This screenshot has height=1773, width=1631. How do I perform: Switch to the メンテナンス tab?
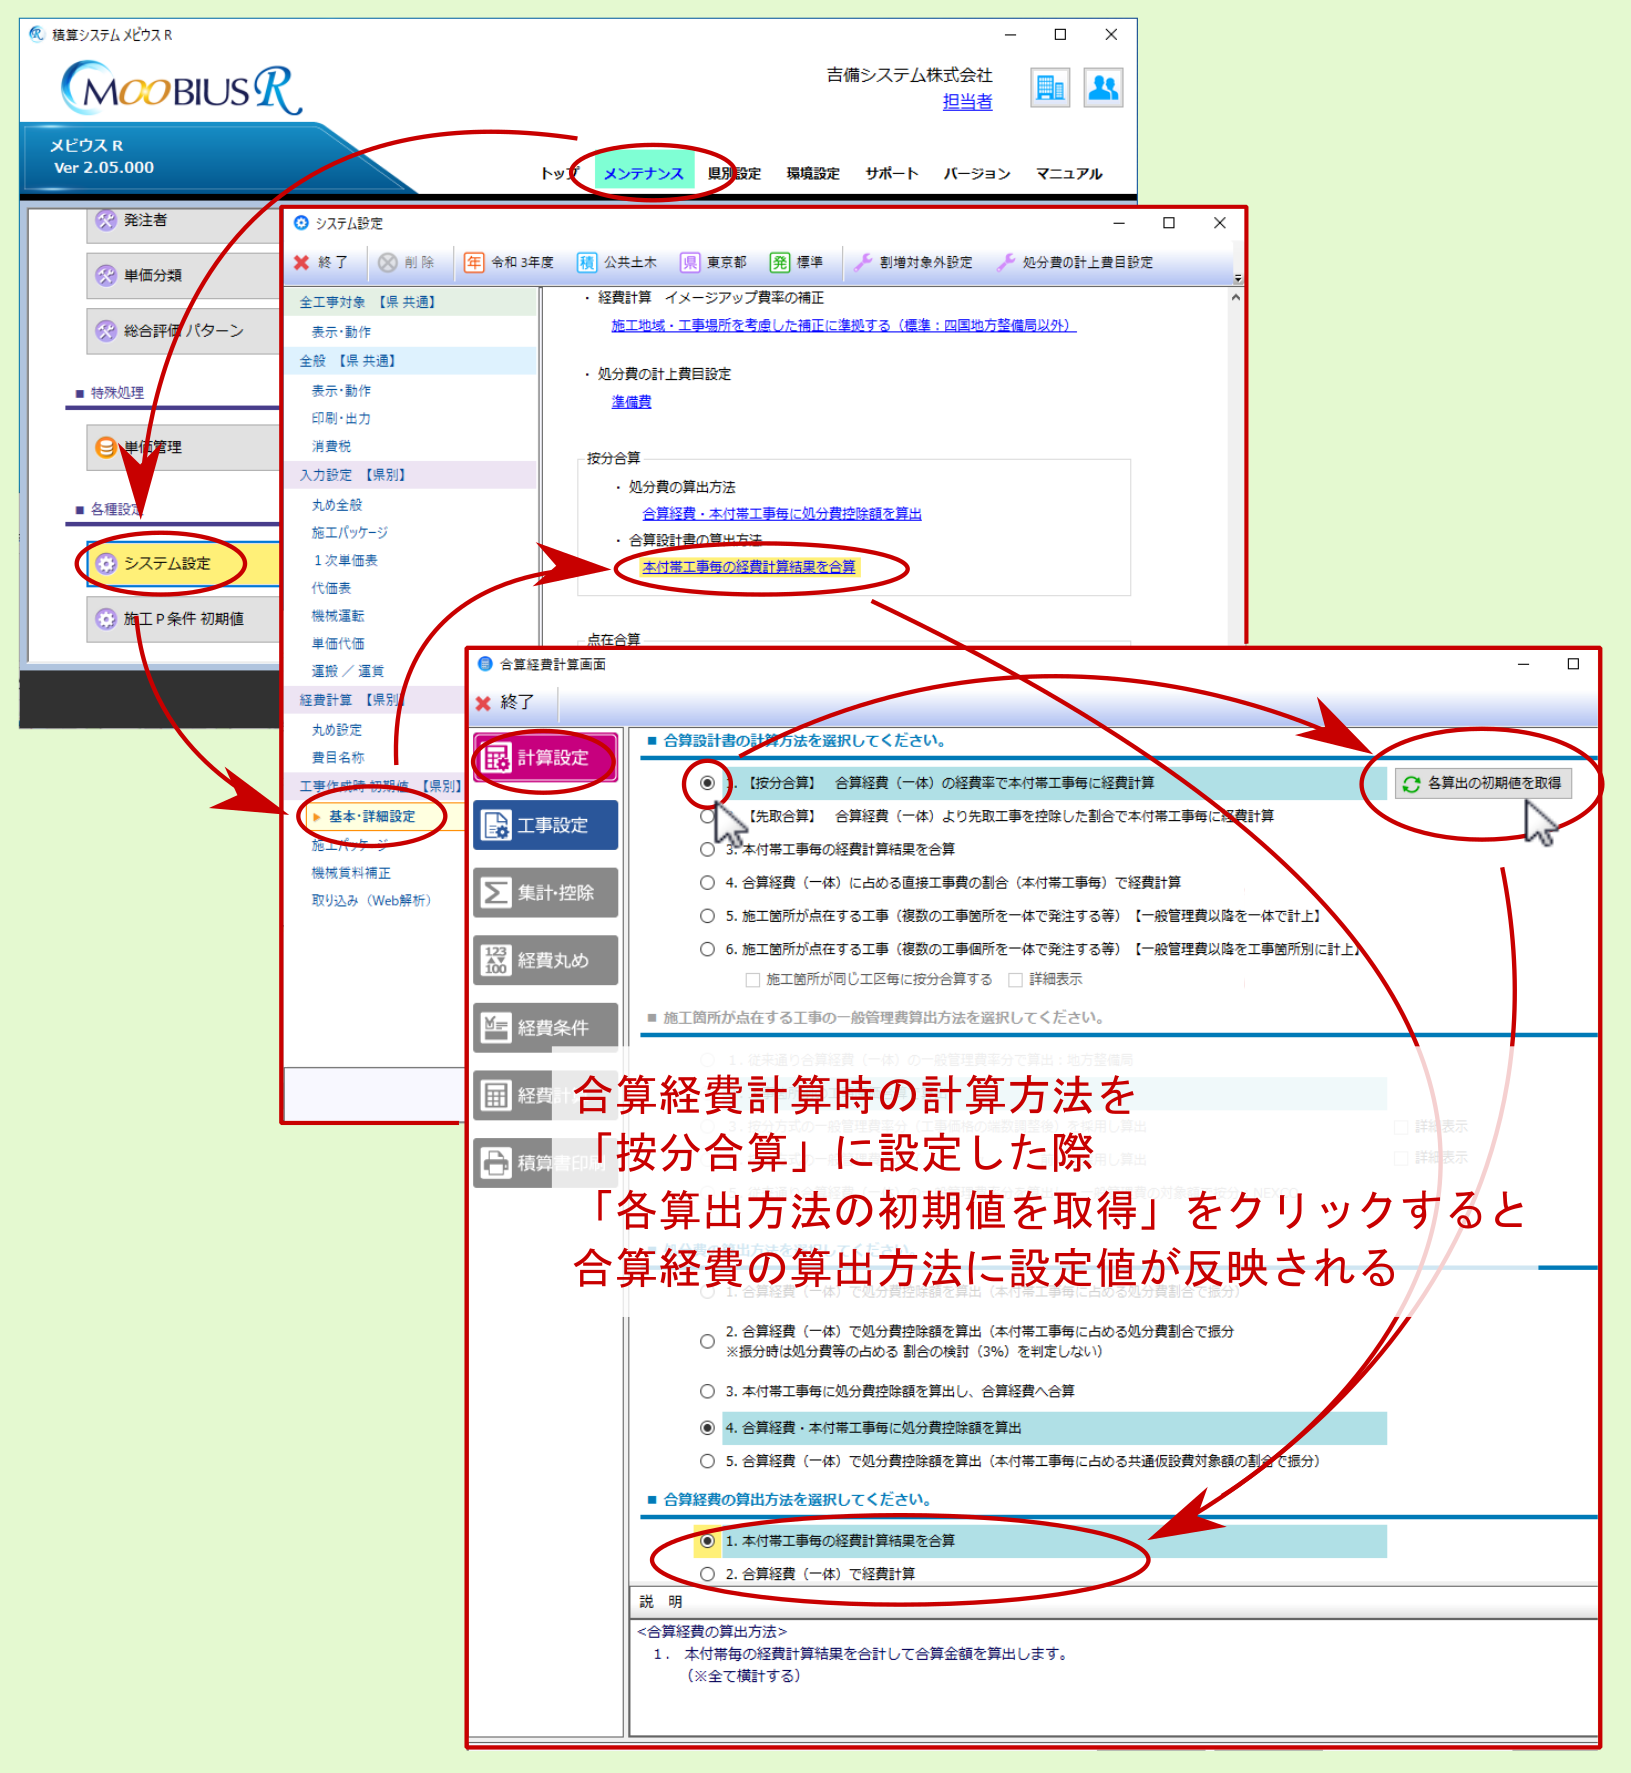[x=643, y=173]
